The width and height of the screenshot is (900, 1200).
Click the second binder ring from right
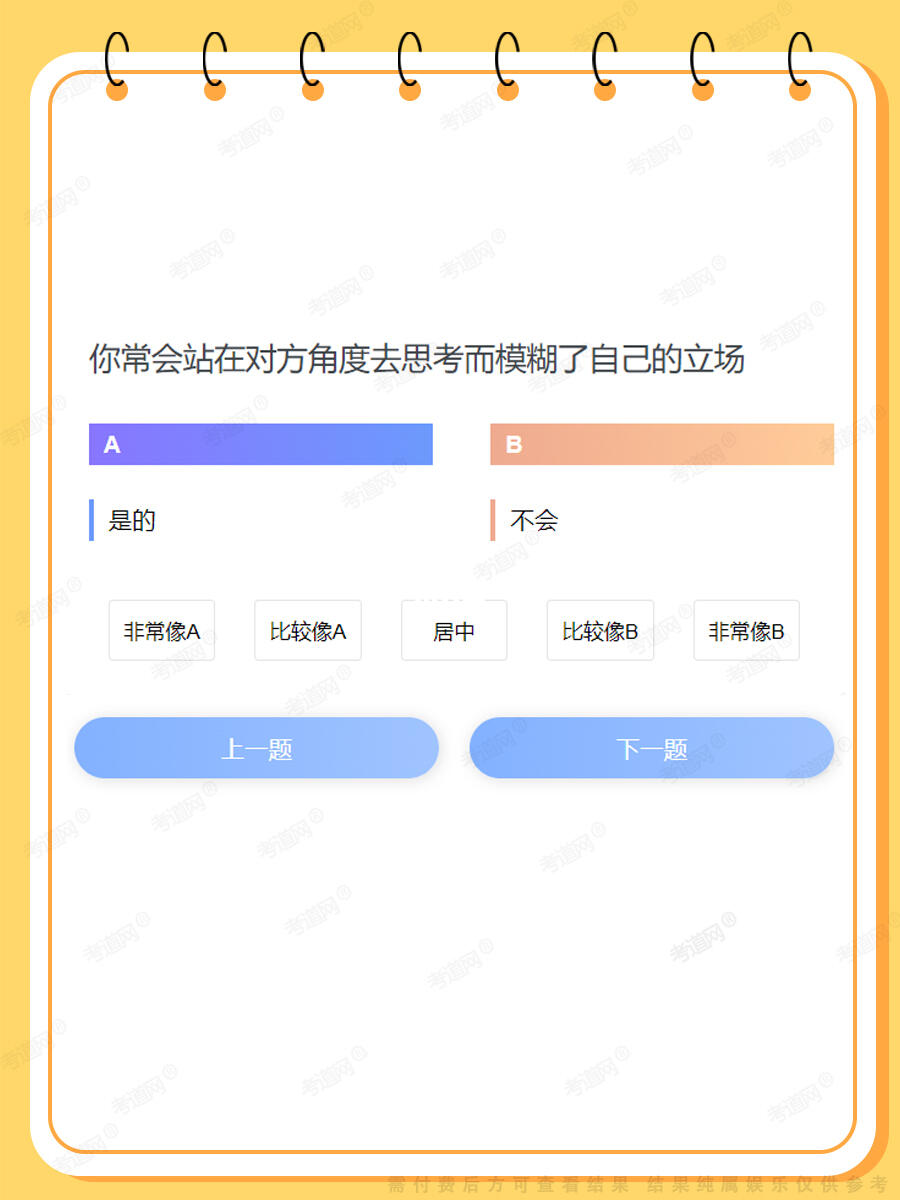[x=703, y=66]
